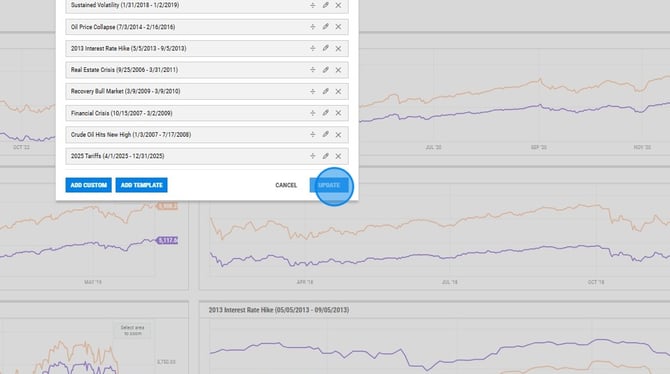Screen dimensions: 670x374
Task: Select Crude Oil Hits New High row text
Action: tap(131, 135)
